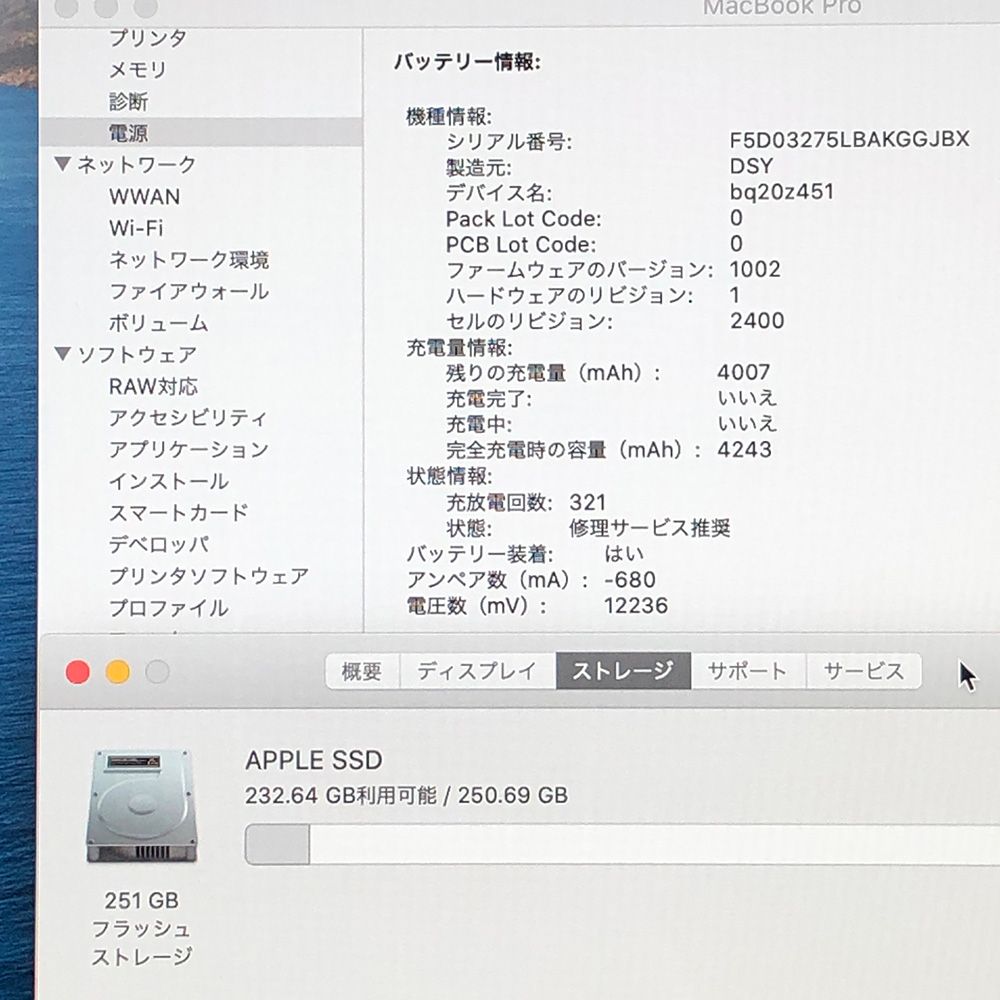The width and height of the screenshot is (1000, 1000).
Task: Switch to the ディスプレイ tab
Action: (476, 671)
